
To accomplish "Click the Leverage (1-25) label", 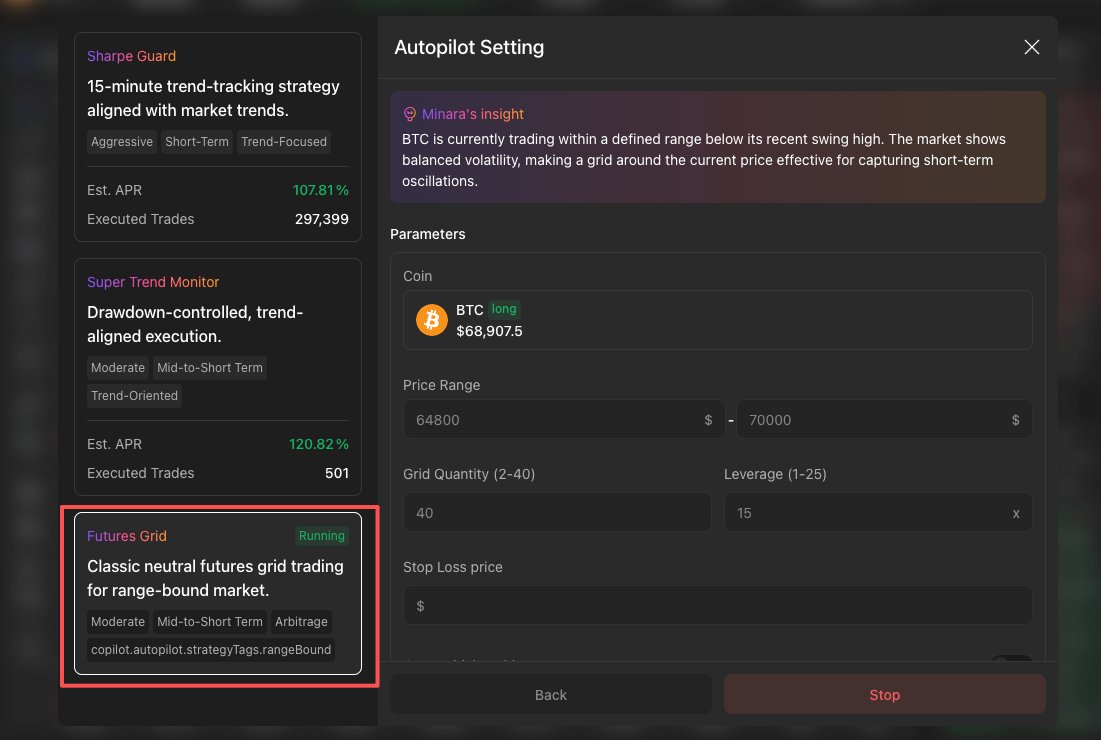I will coord(775,475).
